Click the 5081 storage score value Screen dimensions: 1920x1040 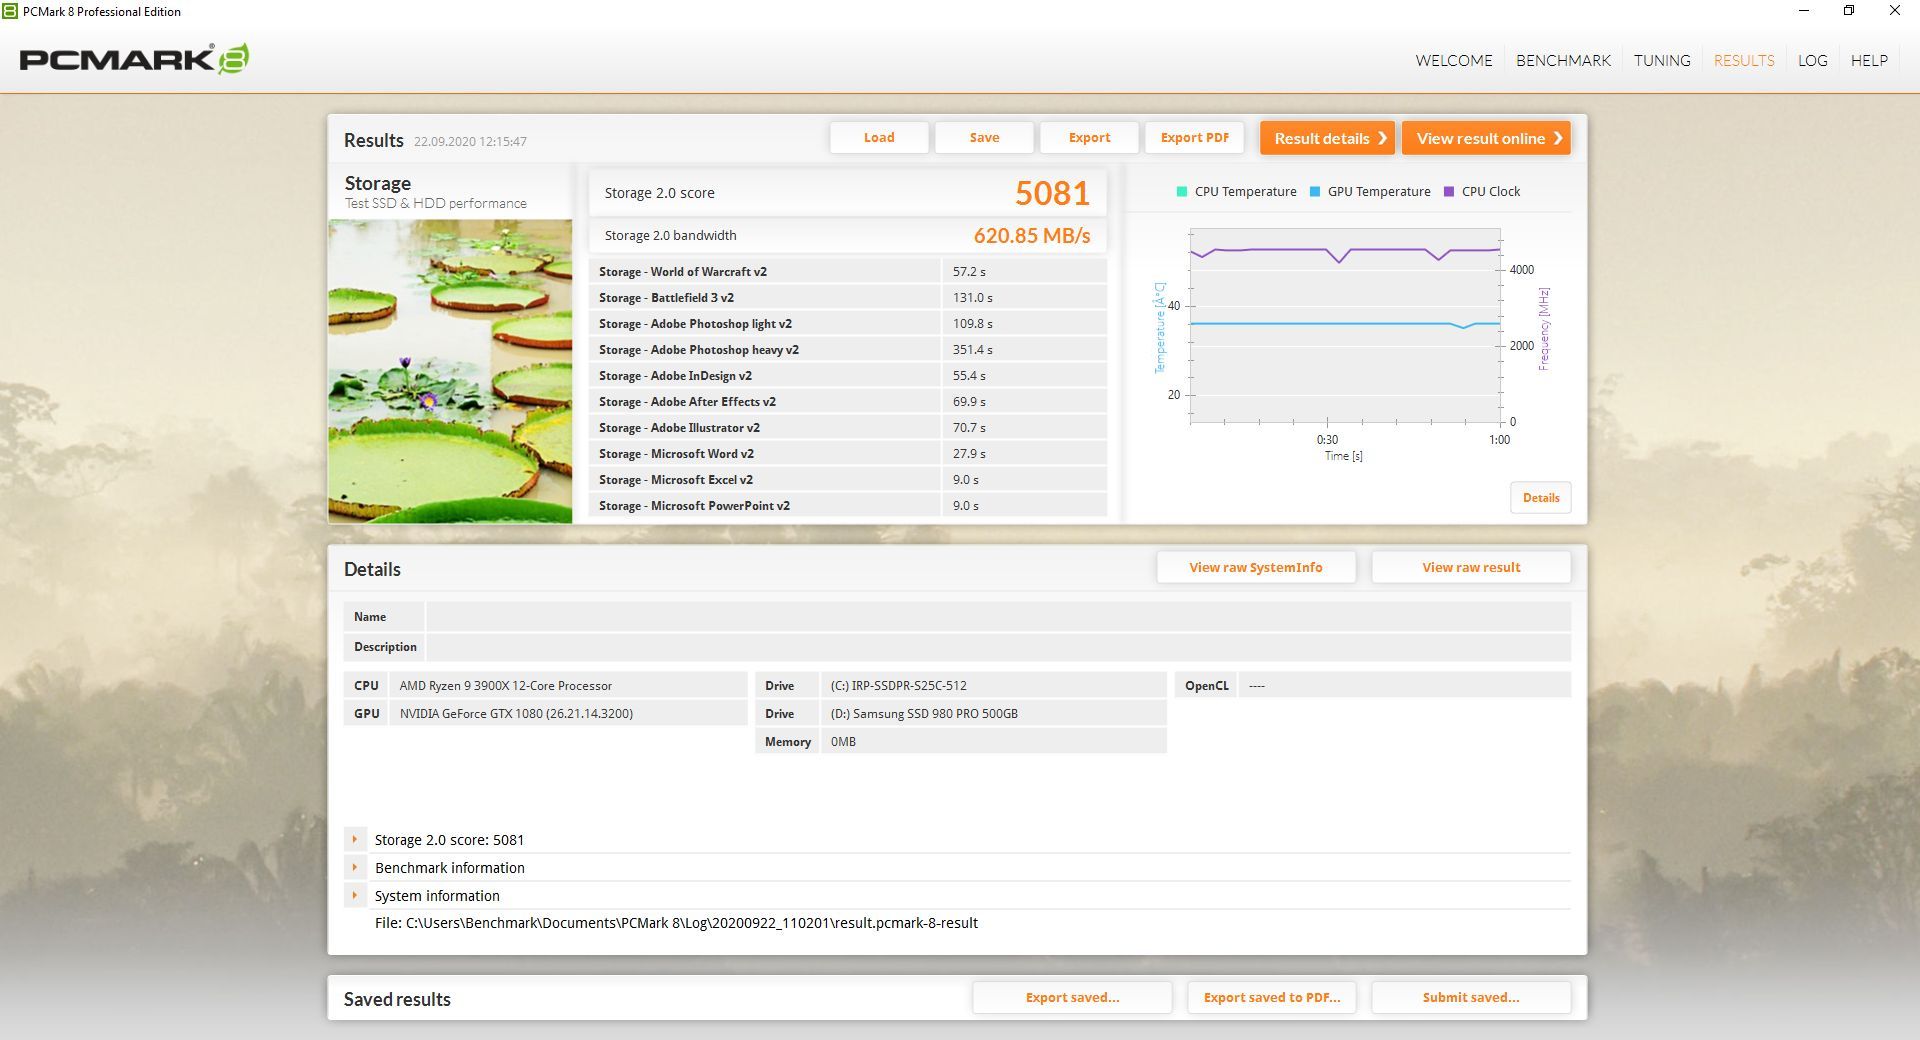(x=1052, y=193)
